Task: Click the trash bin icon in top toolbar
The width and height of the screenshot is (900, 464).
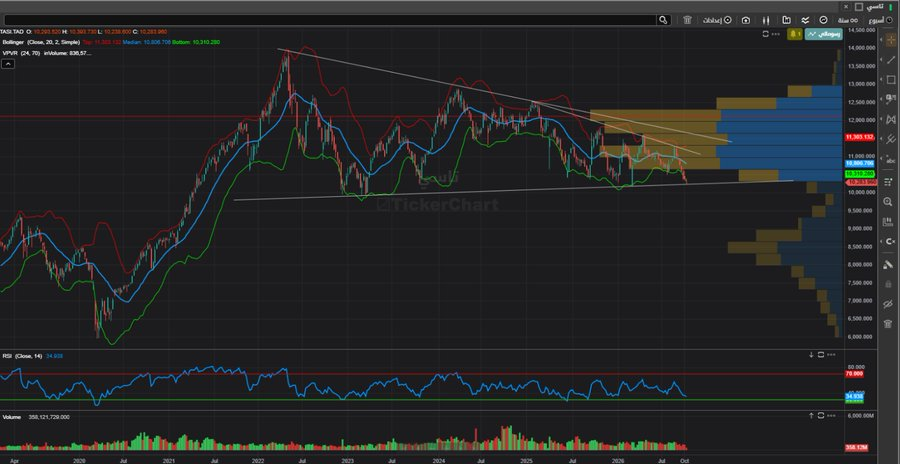Action: click(x=687, y=20)
